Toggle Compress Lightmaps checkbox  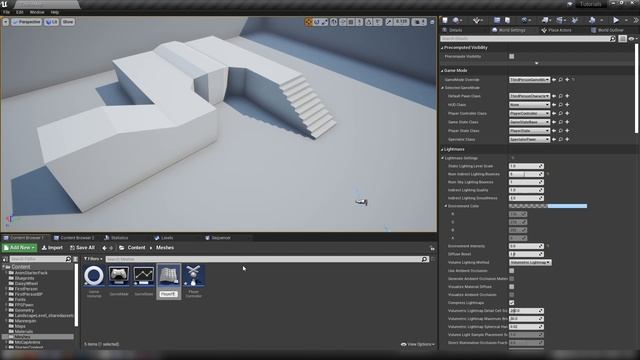pyautogui.click(x=511, y=302)
